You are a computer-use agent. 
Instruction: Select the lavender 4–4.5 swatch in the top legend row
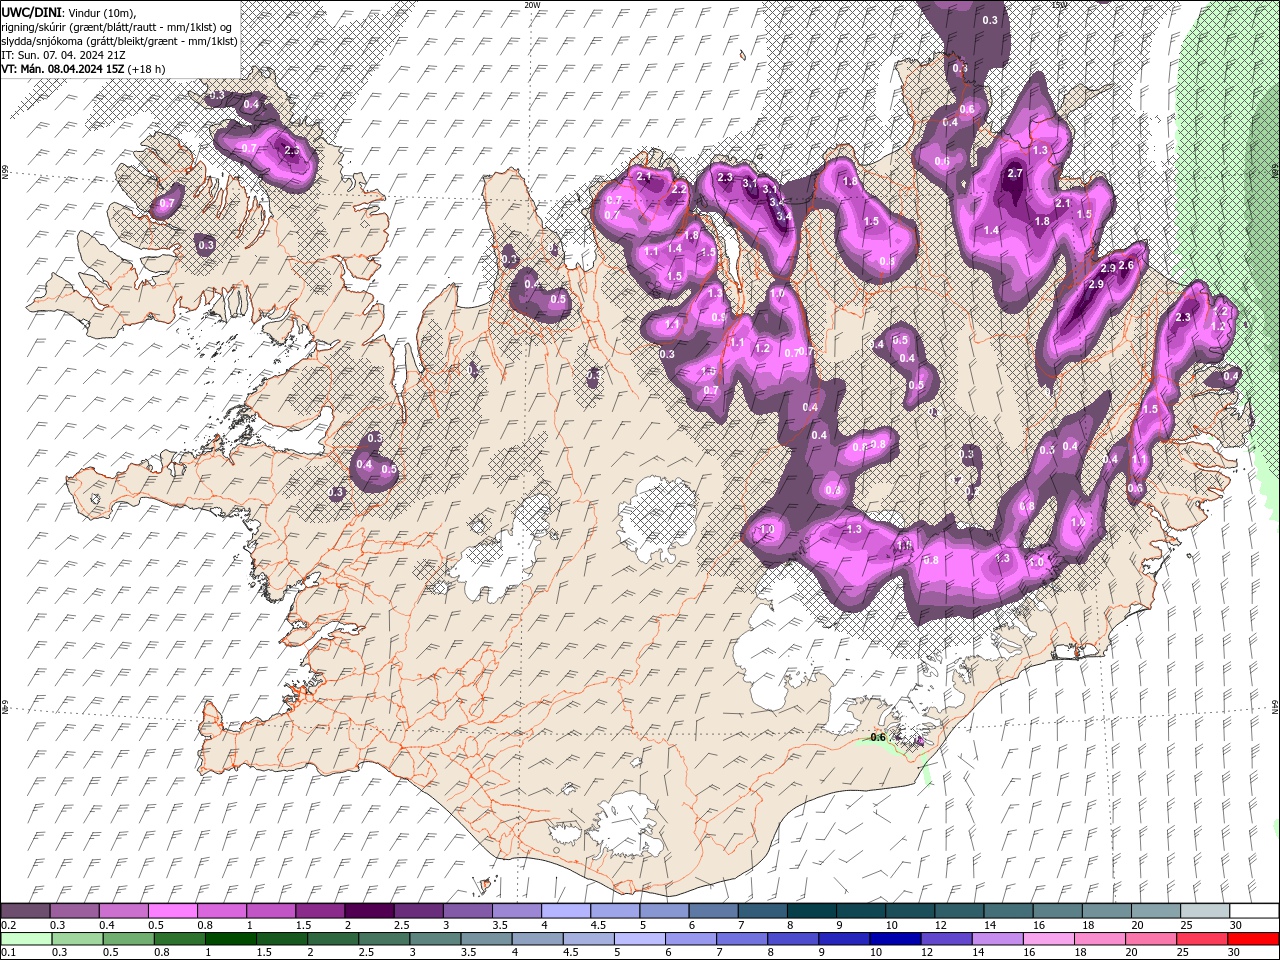[x=566, y=911]
